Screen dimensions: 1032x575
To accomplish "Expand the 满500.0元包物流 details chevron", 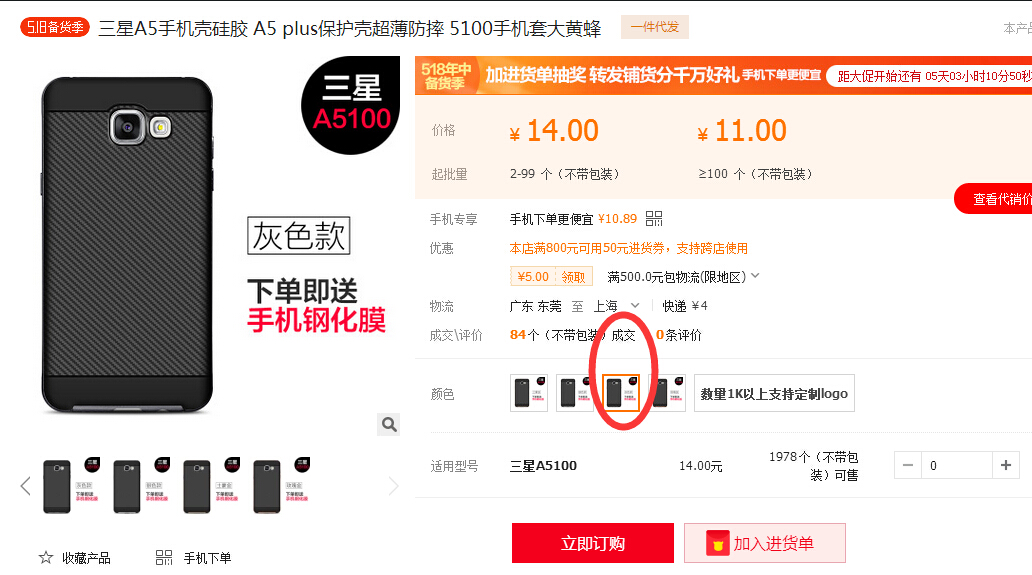I will point(755,276).
